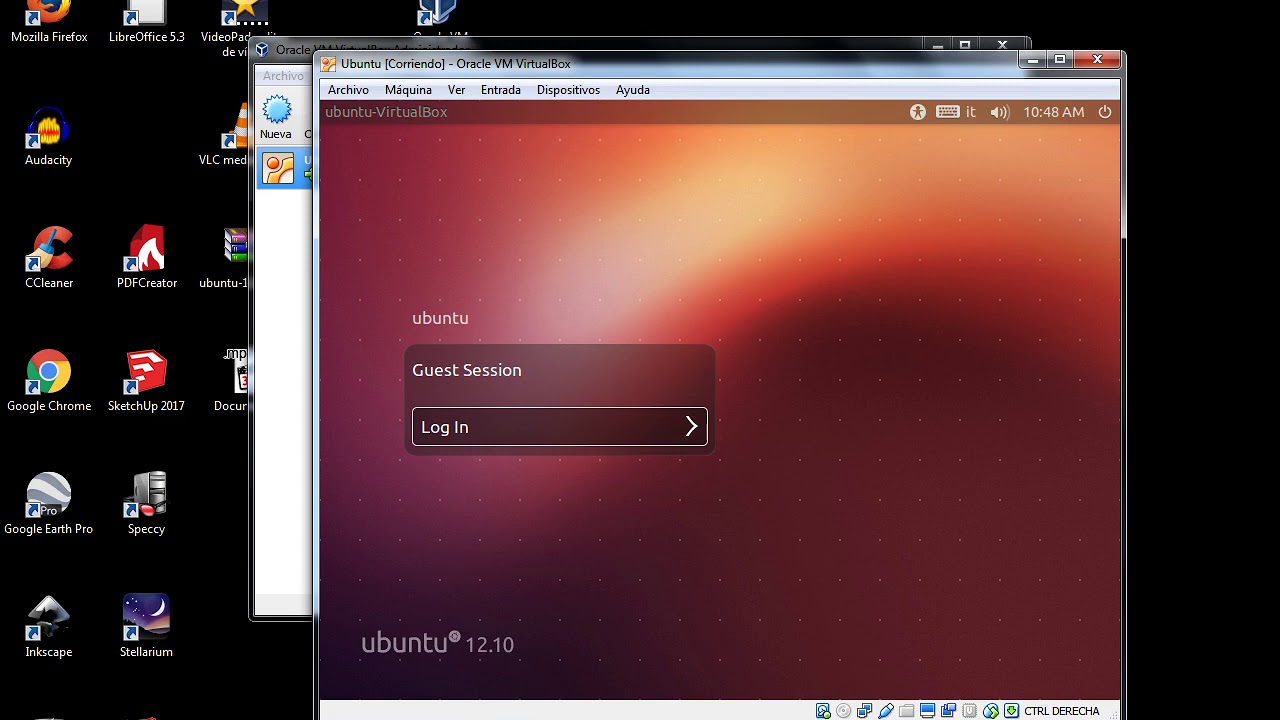
Task: Click the overlapping-windows status bar icon
Action: [948, 711]
